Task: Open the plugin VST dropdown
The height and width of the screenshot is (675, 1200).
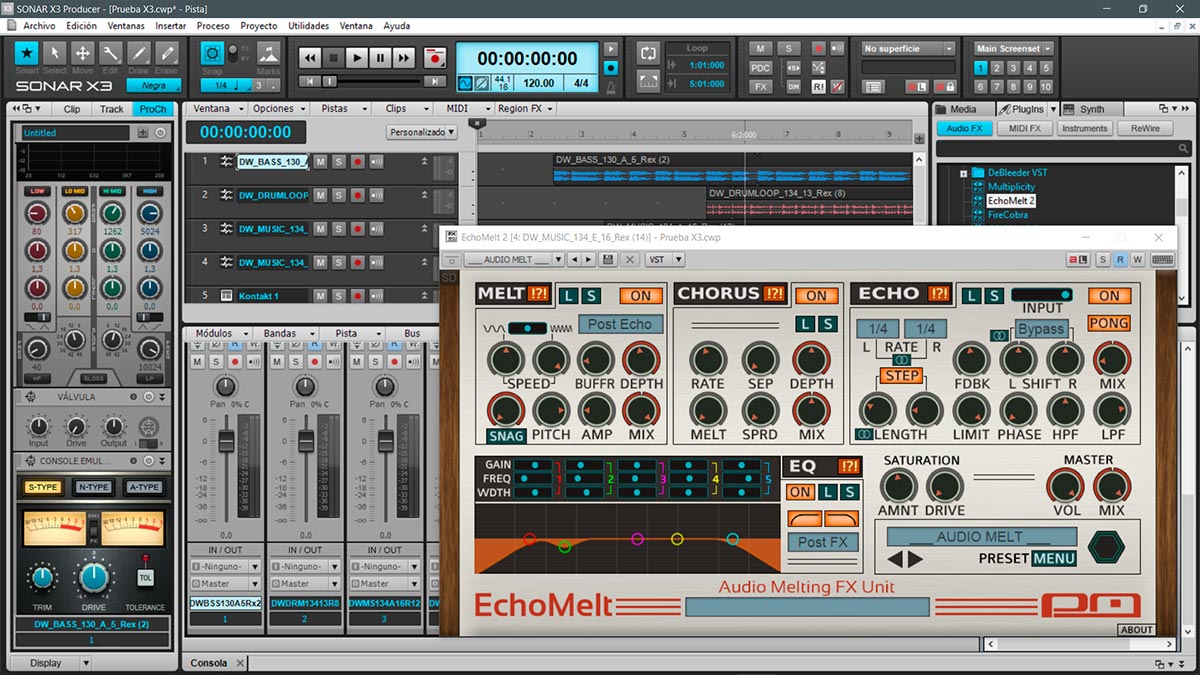Action: click(664, 260)
